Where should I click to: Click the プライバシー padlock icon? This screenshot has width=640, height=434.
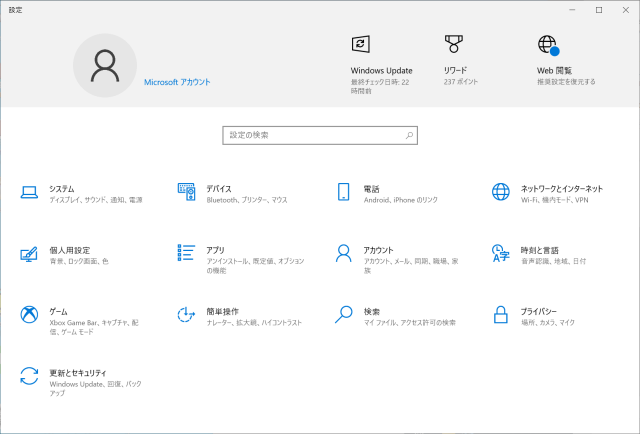tap(501, 315)
